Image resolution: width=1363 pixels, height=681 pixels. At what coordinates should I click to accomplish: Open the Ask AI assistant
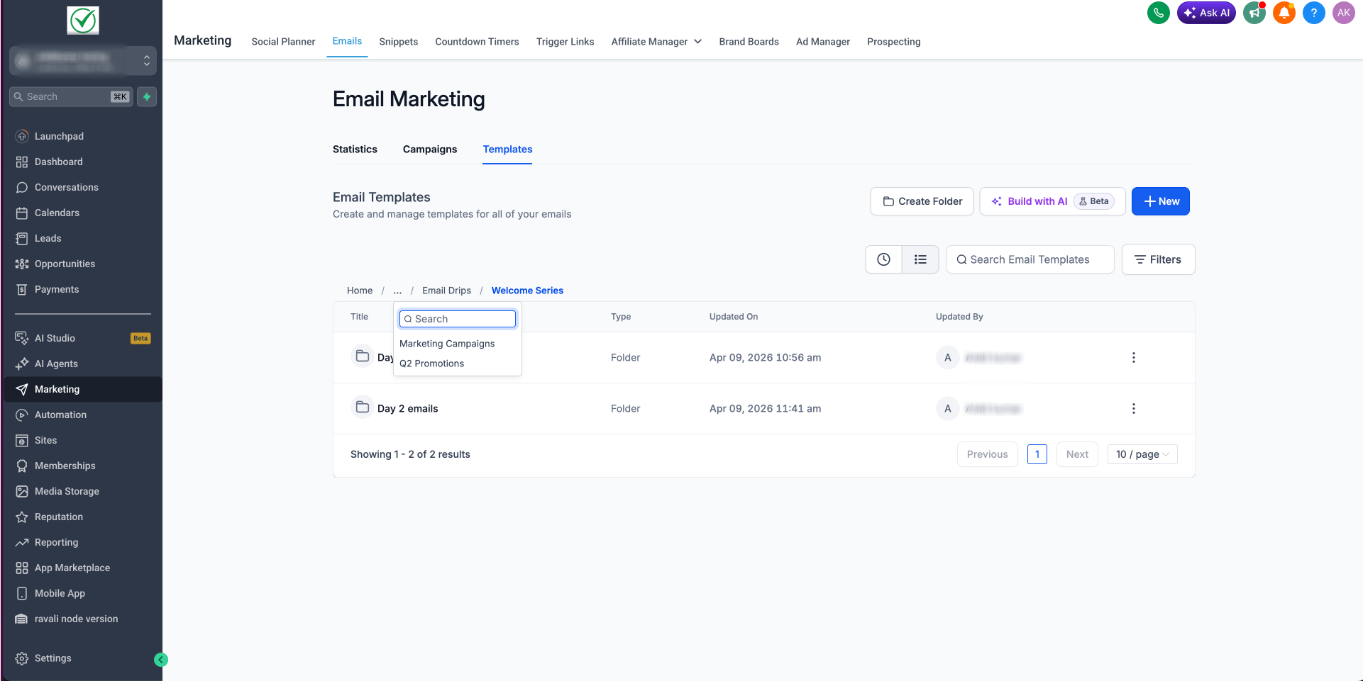pyautogui.click(x=1206, y=13)
